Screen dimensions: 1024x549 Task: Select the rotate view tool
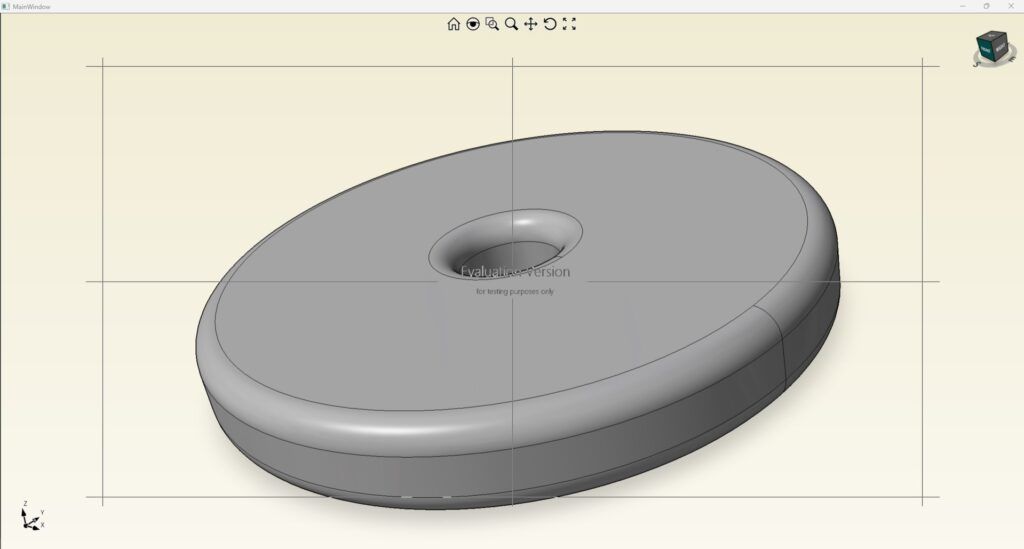550,24
